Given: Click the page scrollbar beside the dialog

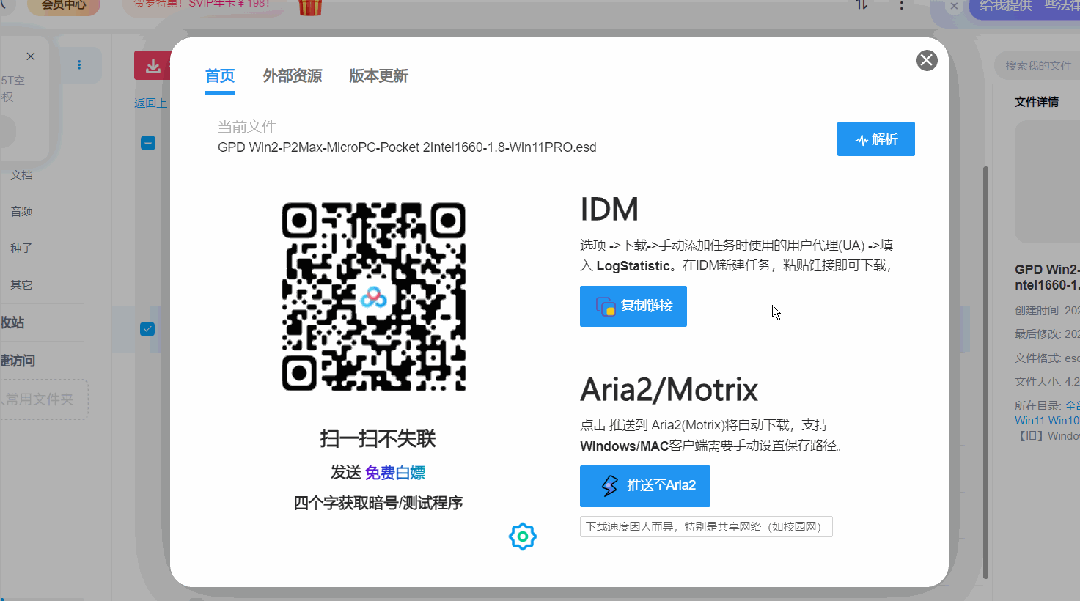Looking at the screenshot, I should pos(985,372).
